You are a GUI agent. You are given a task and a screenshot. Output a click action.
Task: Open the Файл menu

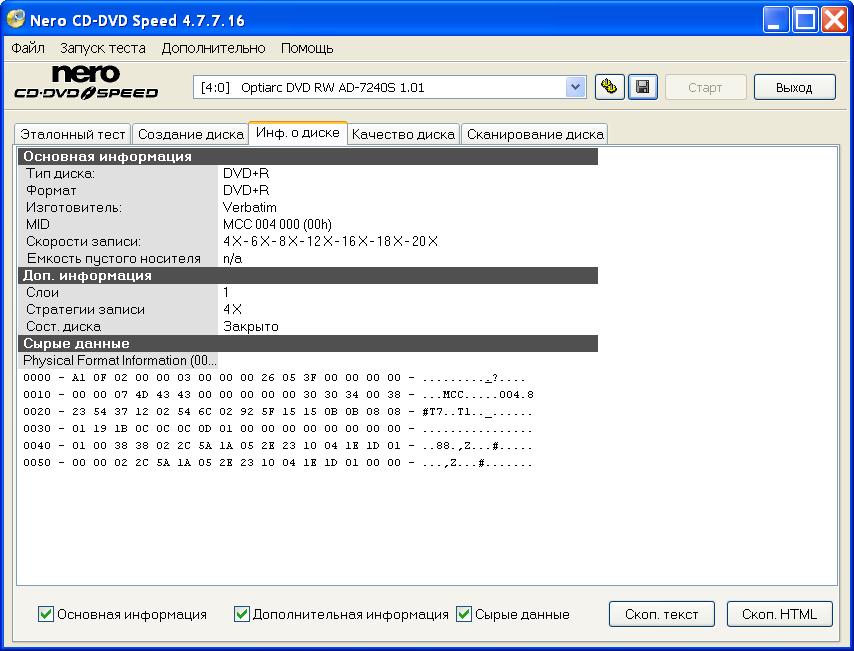coord(28,48)
